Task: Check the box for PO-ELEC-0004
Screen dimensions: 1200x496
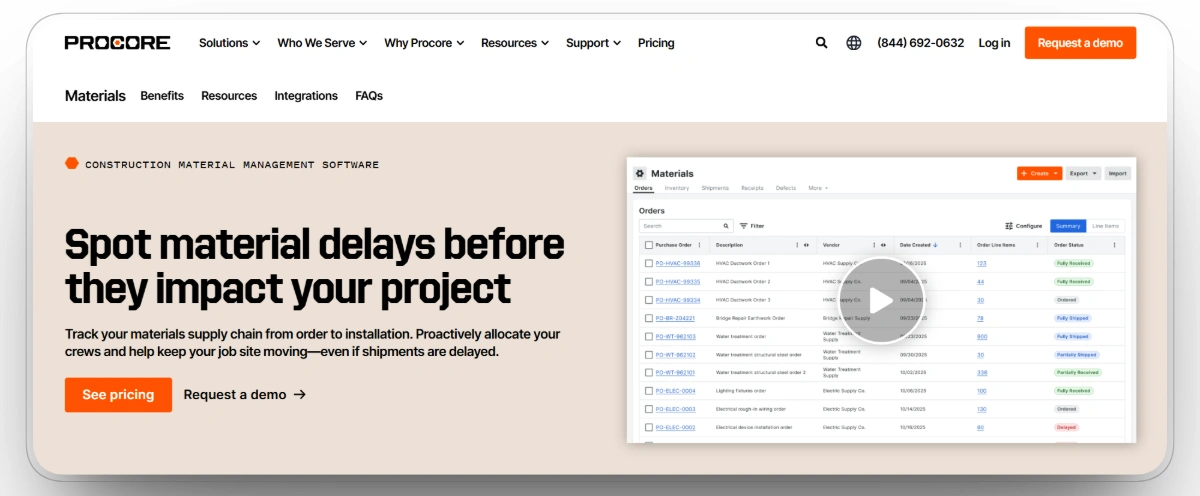Action: pos(649,391)
